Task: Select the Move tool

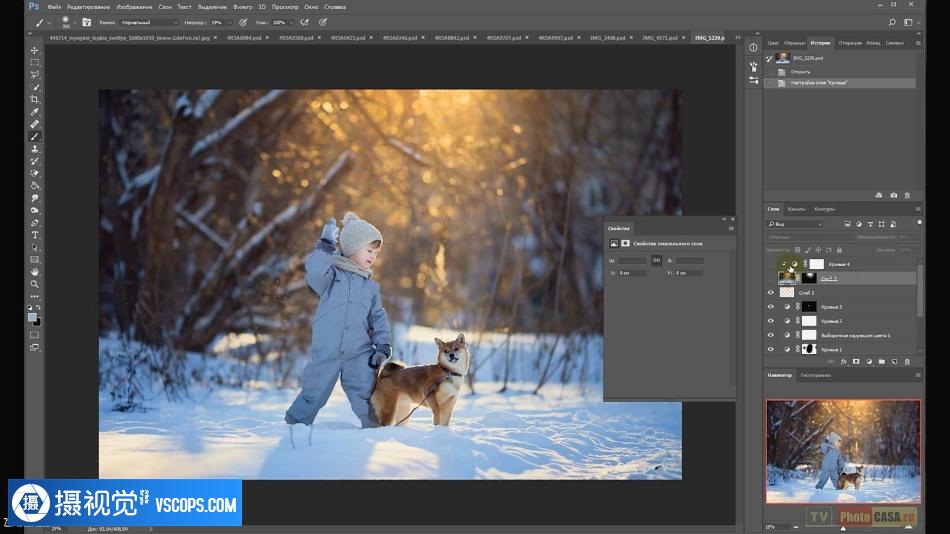Action: click(35, 50)
